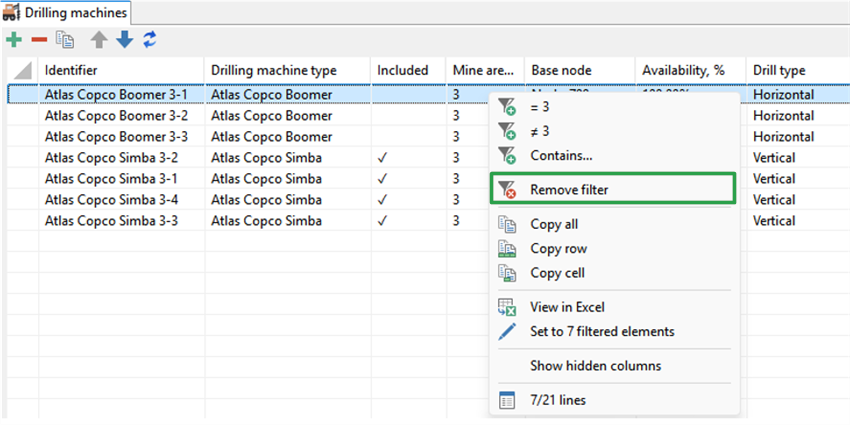The image size is (850, 425).
Task: Click Mine area value of Simba 3-3 row
Action: [456, 221]
